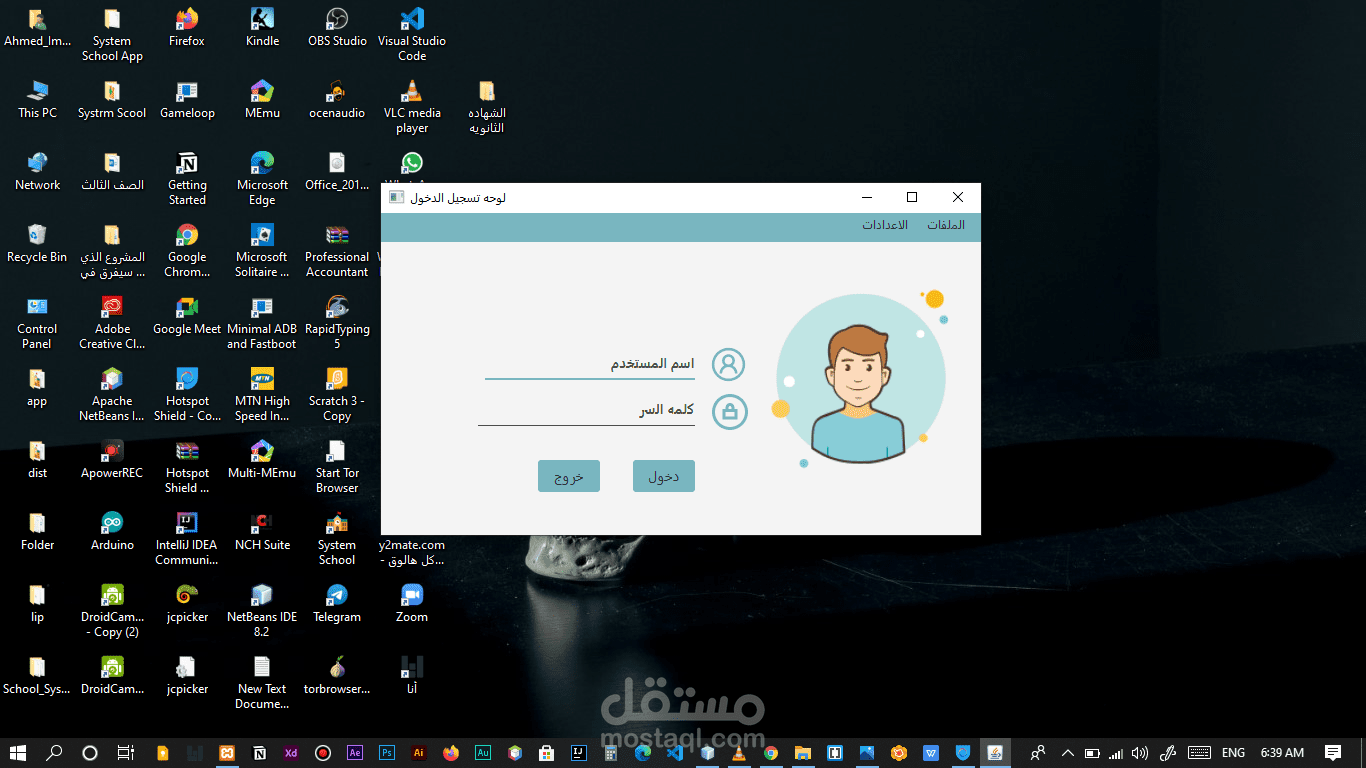Viewport: 1366px width, 768px height.
Task: Select the ocenaudio desktop icon
Action: pyautogui.click(x=337, y=99)
